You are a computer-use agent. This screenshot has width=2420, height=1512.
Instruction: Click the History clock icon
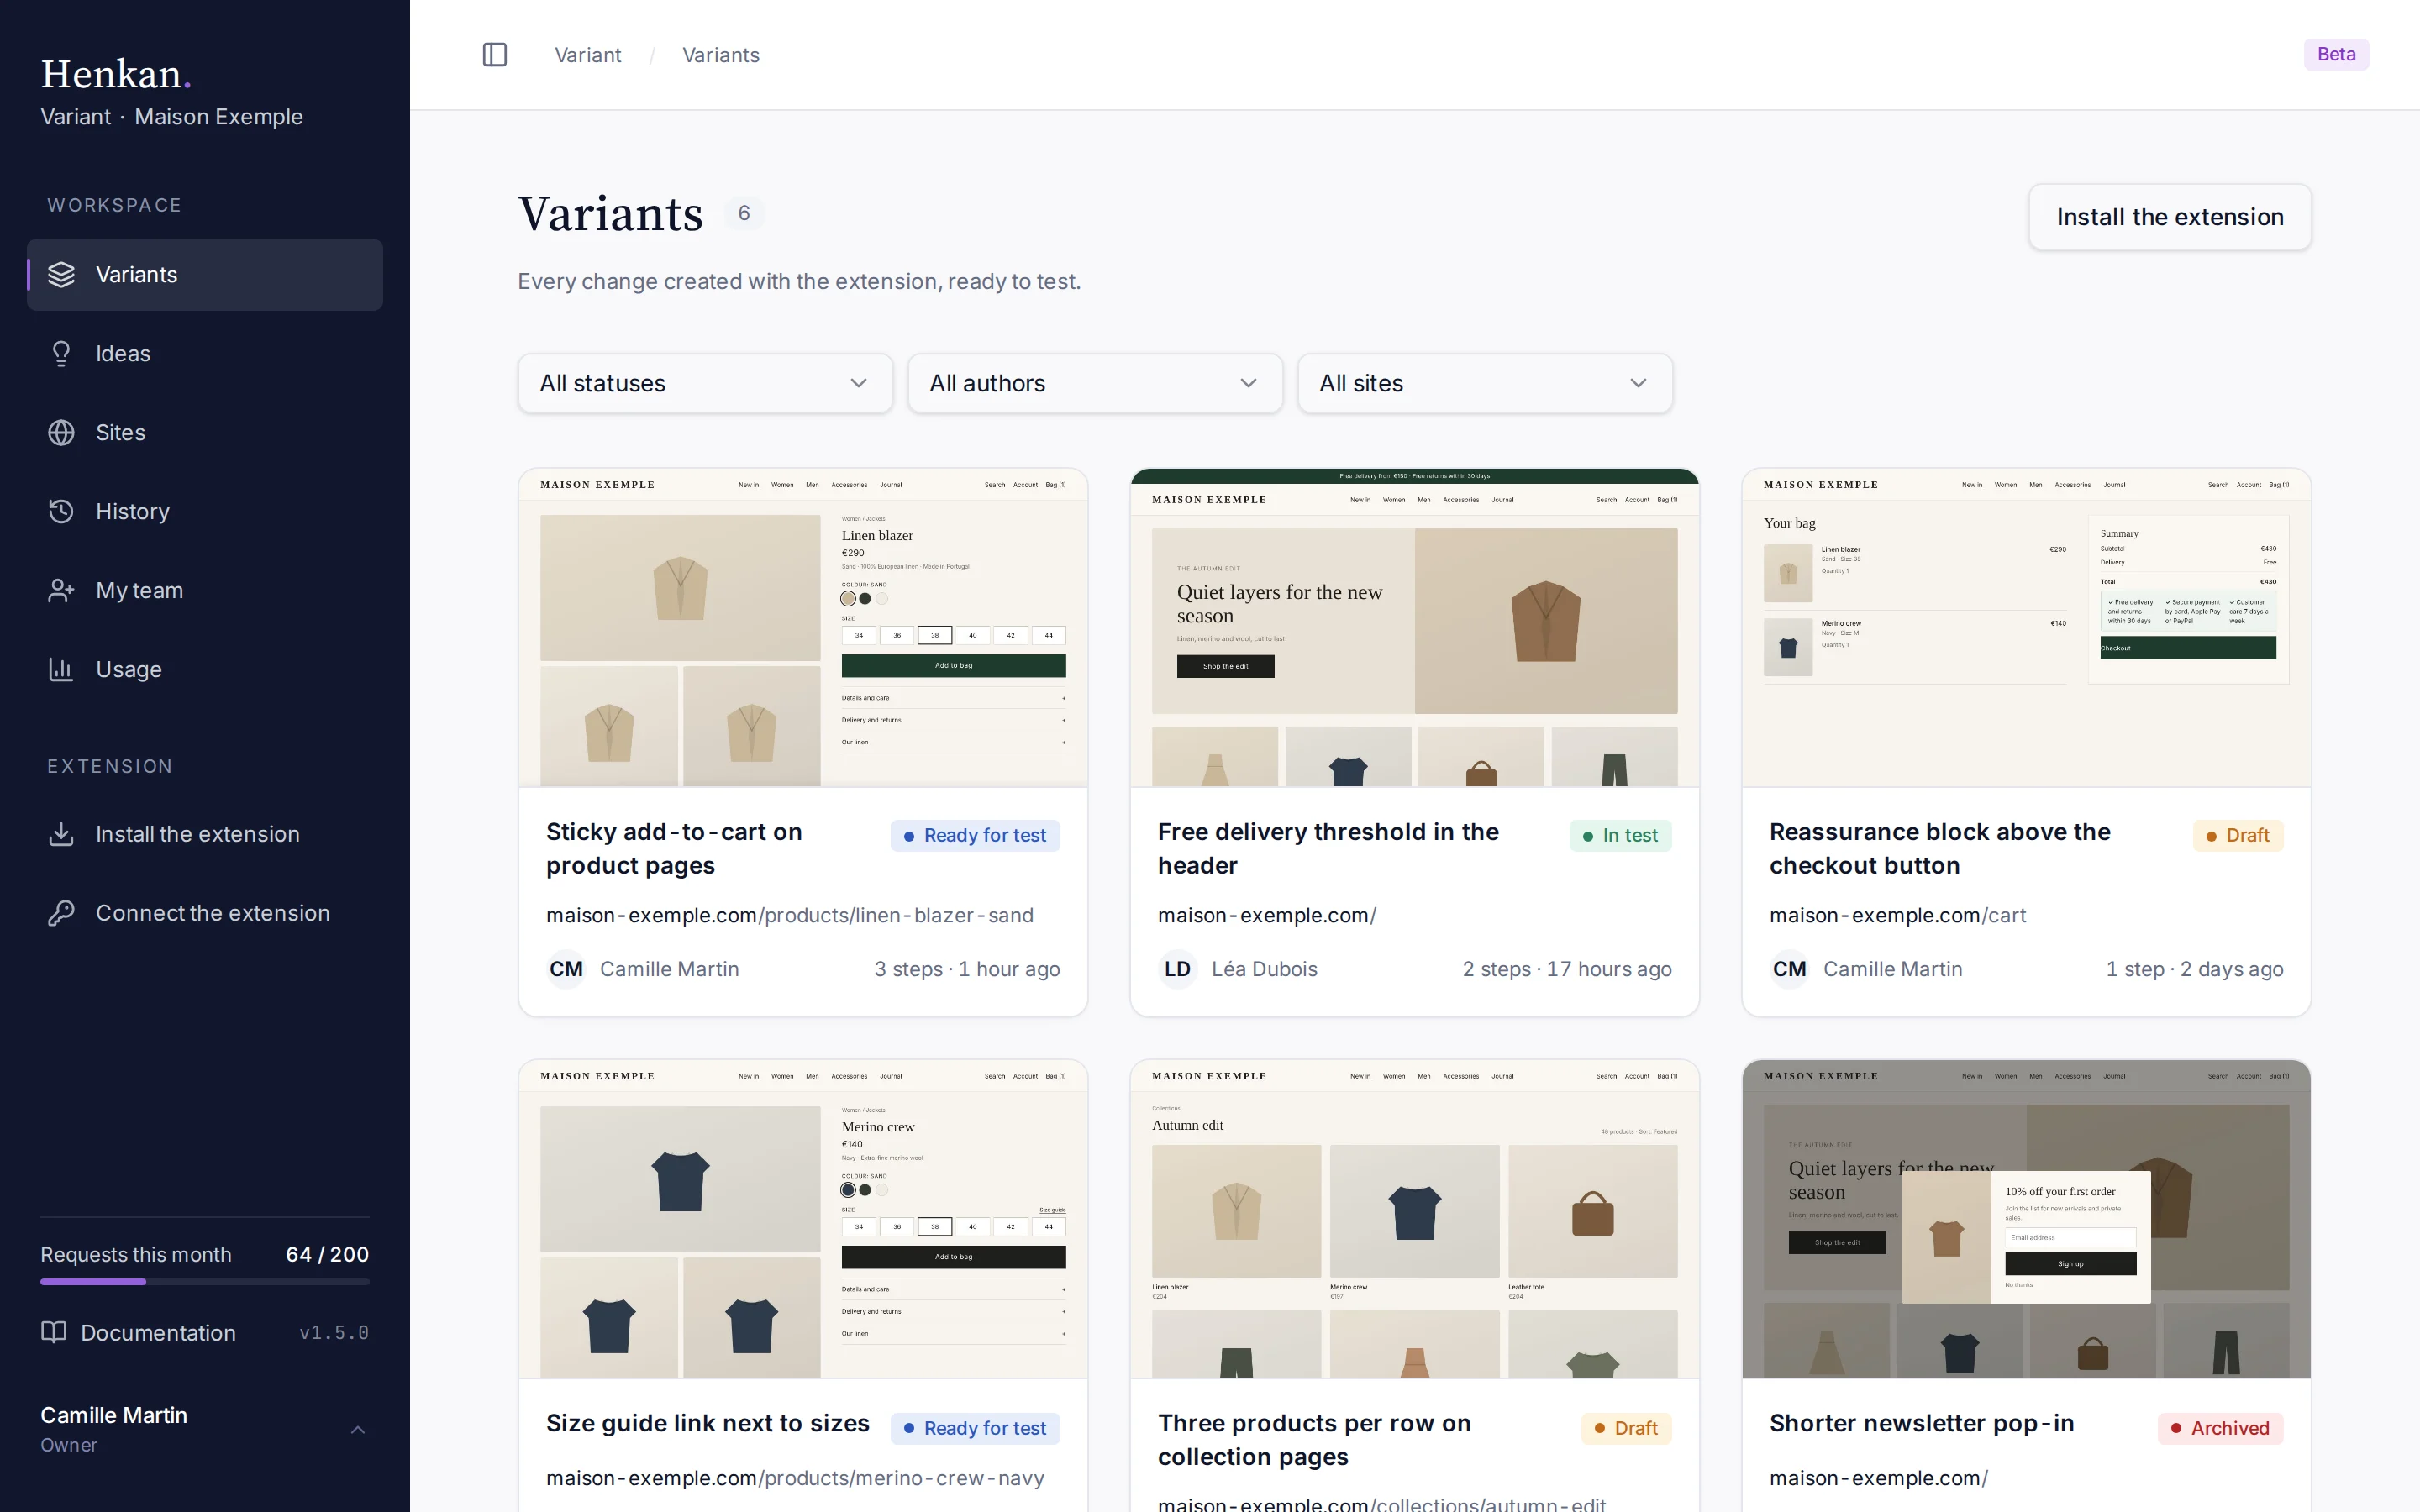coord(61,511)
